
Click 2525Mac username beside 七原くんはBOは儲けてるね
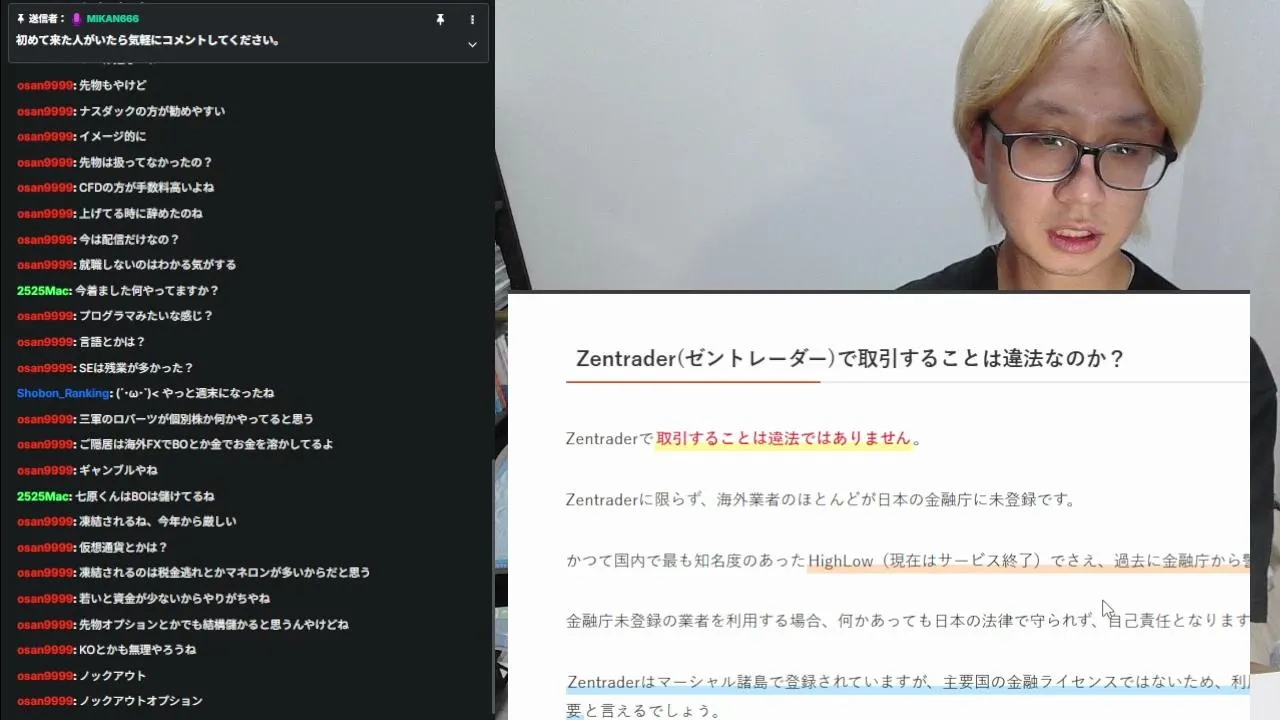[44, 496]
